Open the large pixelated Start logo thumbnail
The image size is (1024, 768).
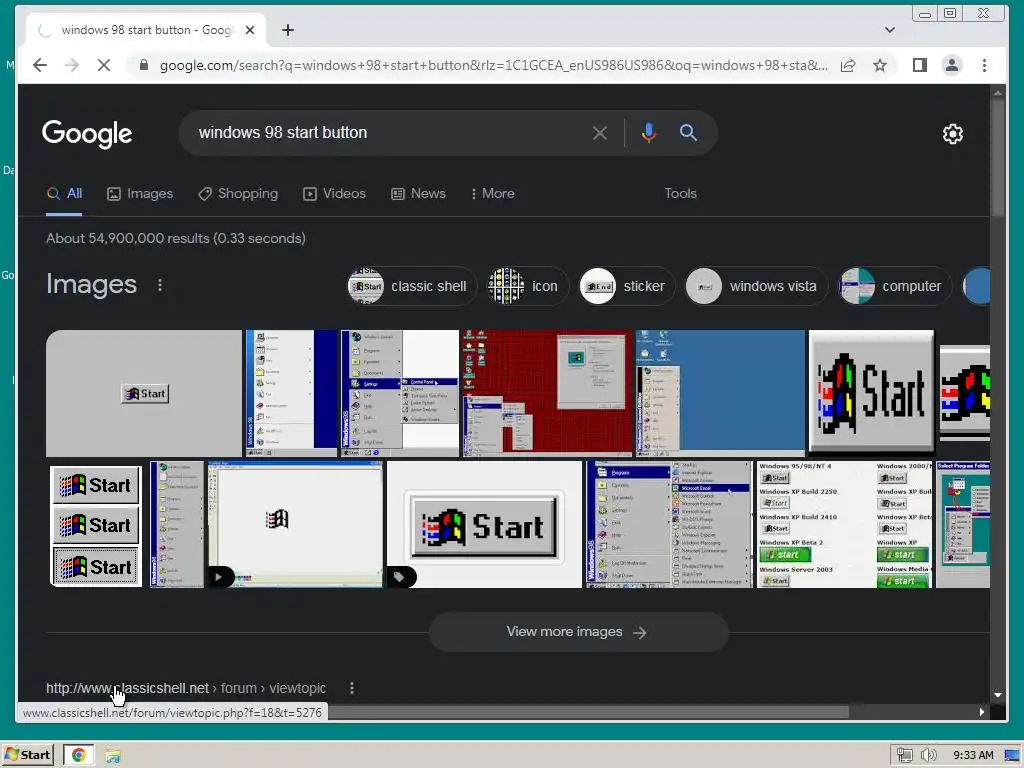[x=871, y=391]
